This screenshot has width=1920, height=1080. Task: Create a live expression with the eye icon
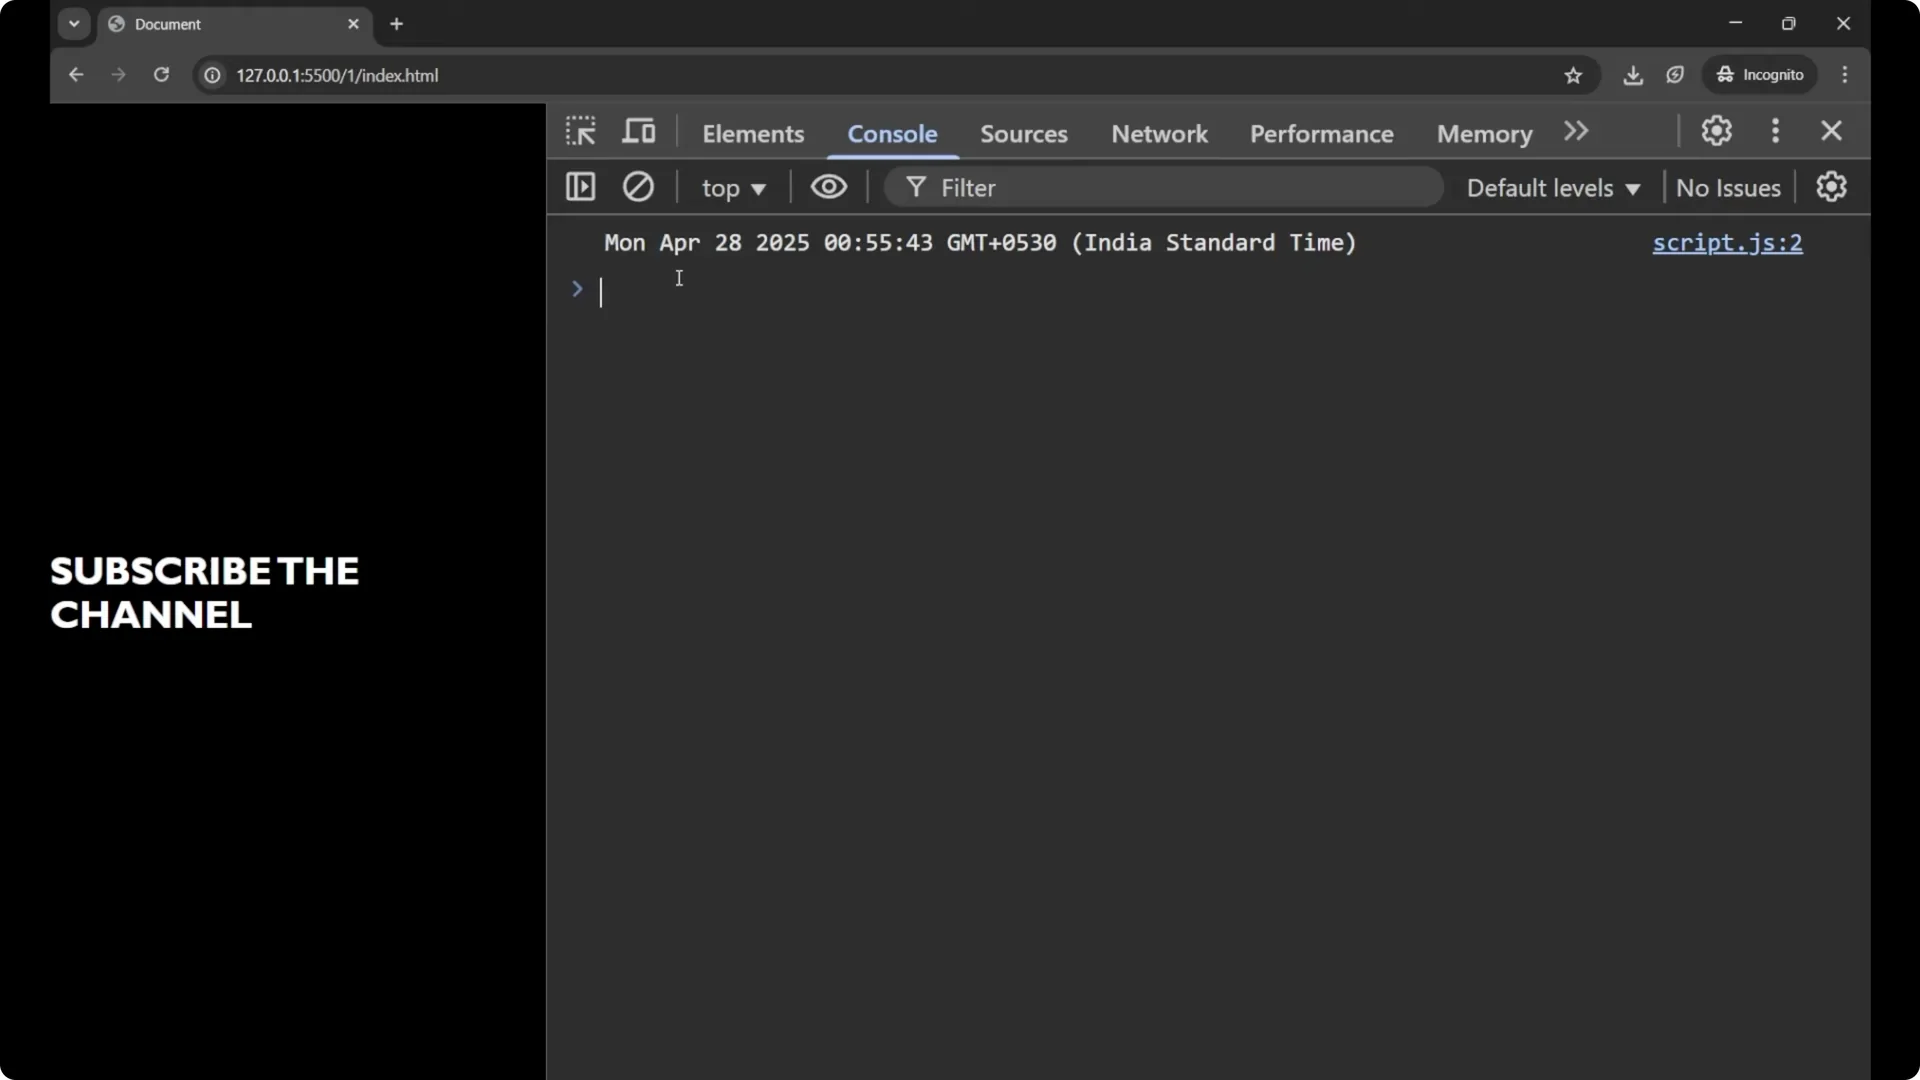(x=829, y=187)
